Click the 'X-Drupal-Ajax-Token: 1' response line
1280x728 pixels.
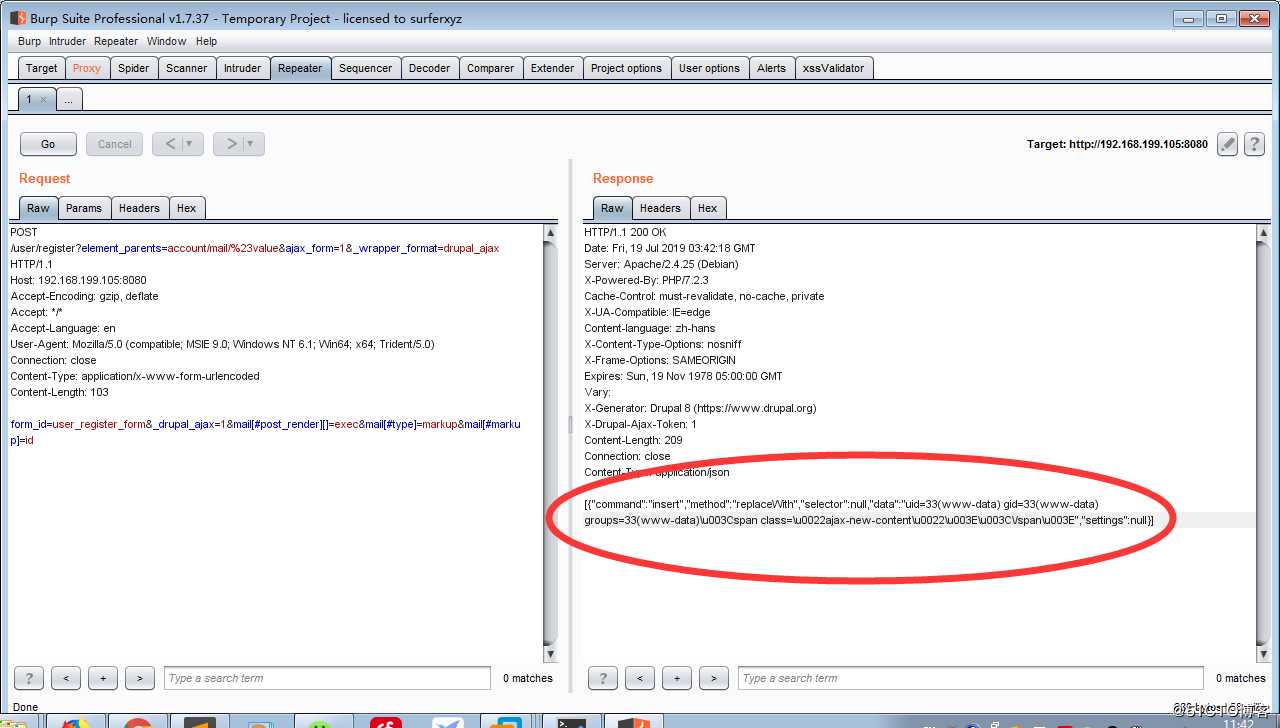(640, 424)
